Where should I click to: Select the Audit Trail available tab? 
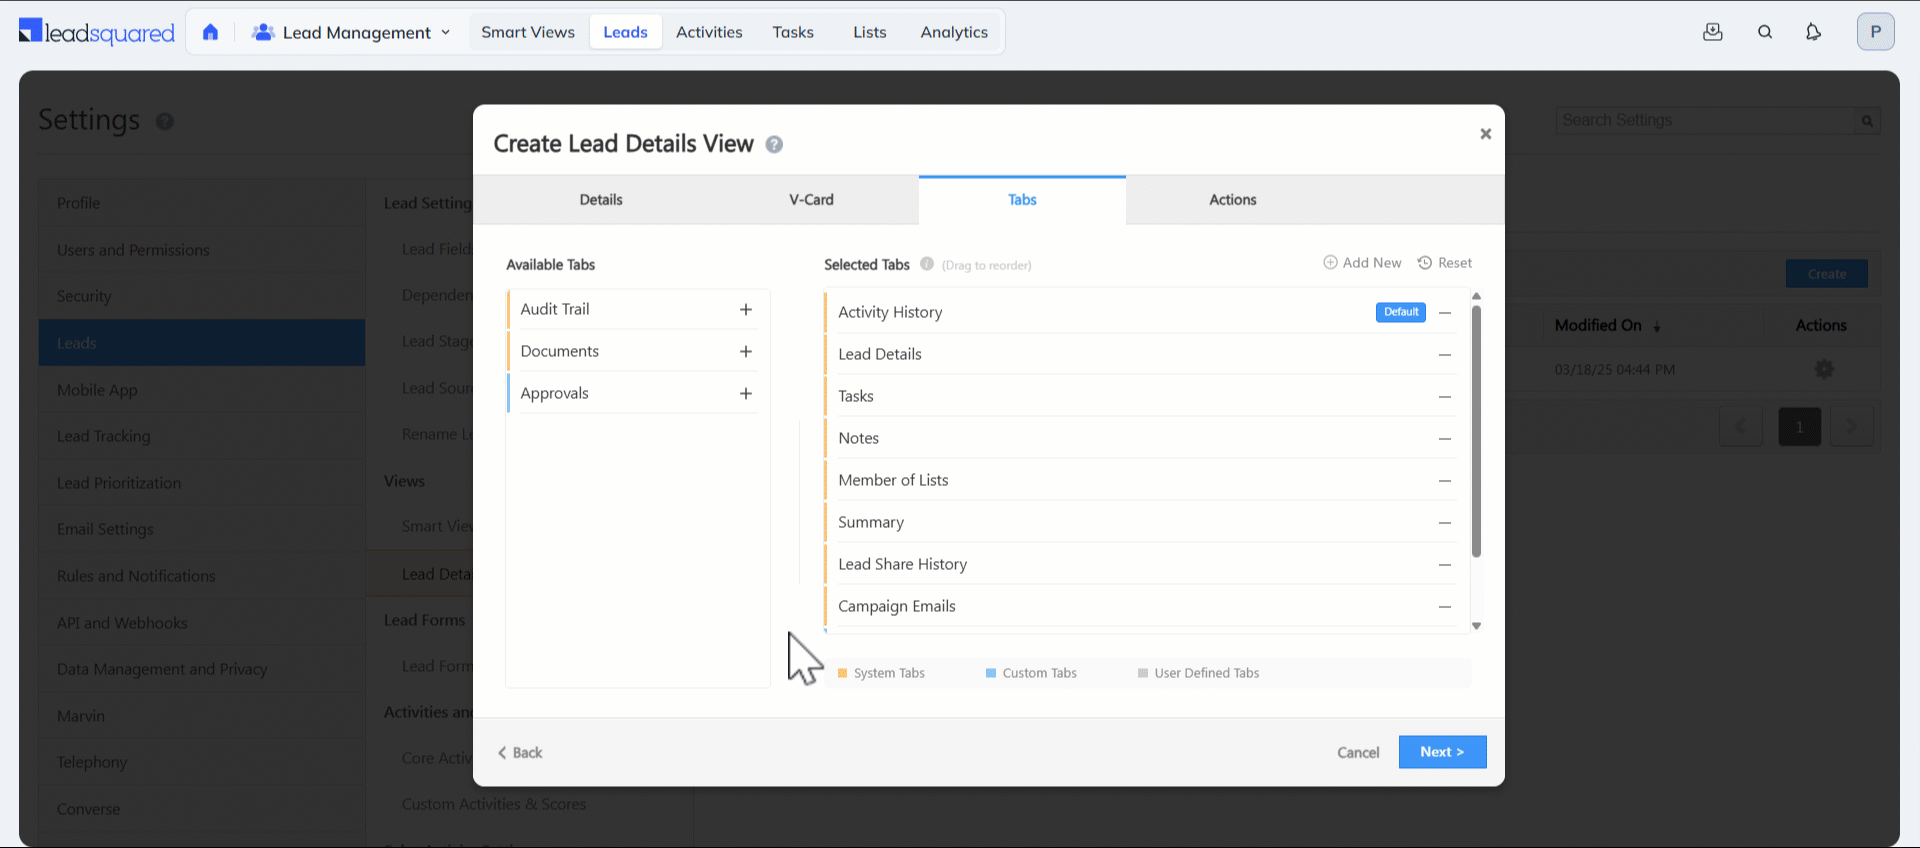click(x=632, y=309)
